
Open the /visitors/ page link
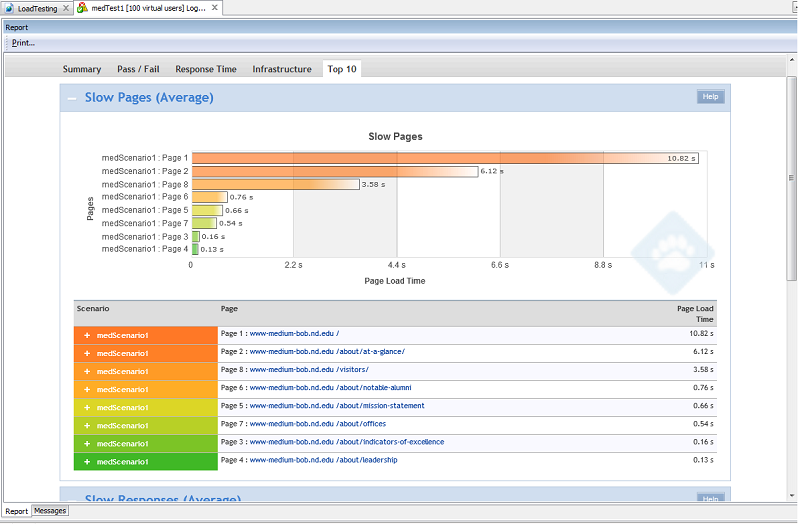click(309, 369)
